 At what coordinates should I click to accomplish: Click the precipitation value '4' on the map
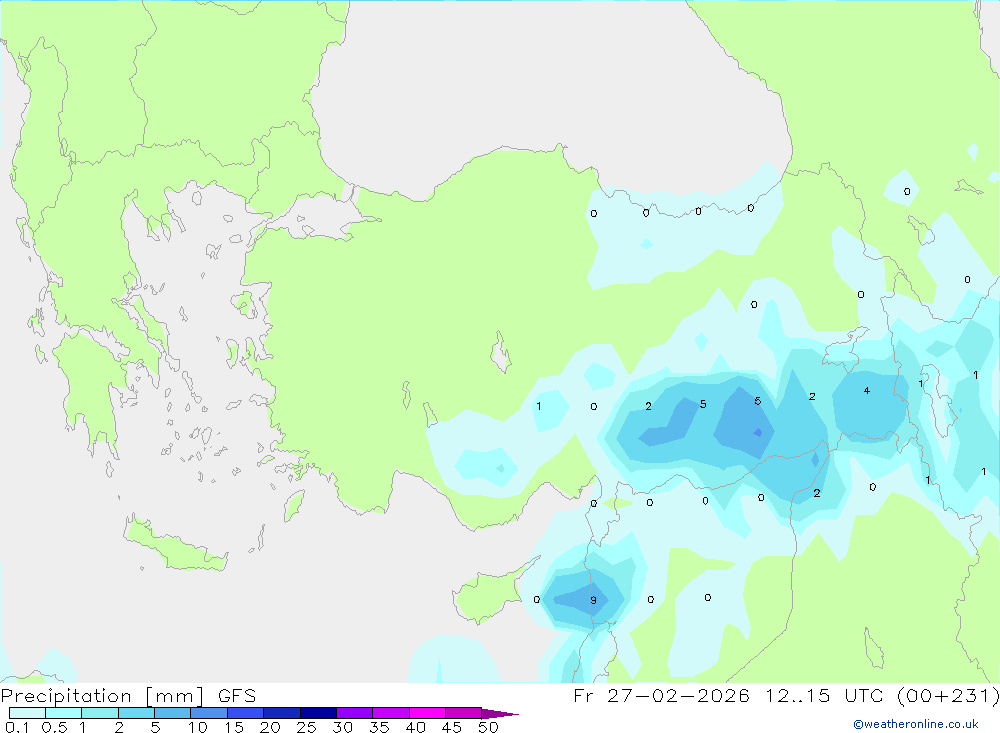coord(867,390)
